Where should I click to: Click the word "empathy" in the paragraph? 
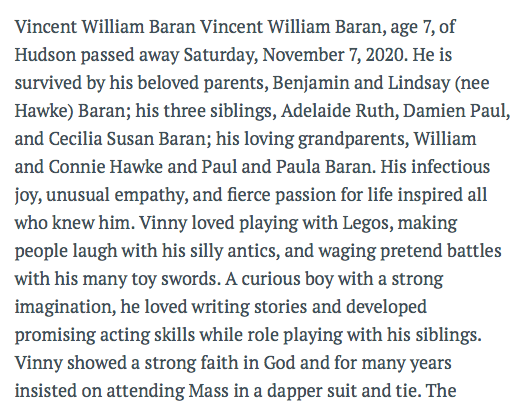(150, 196)
